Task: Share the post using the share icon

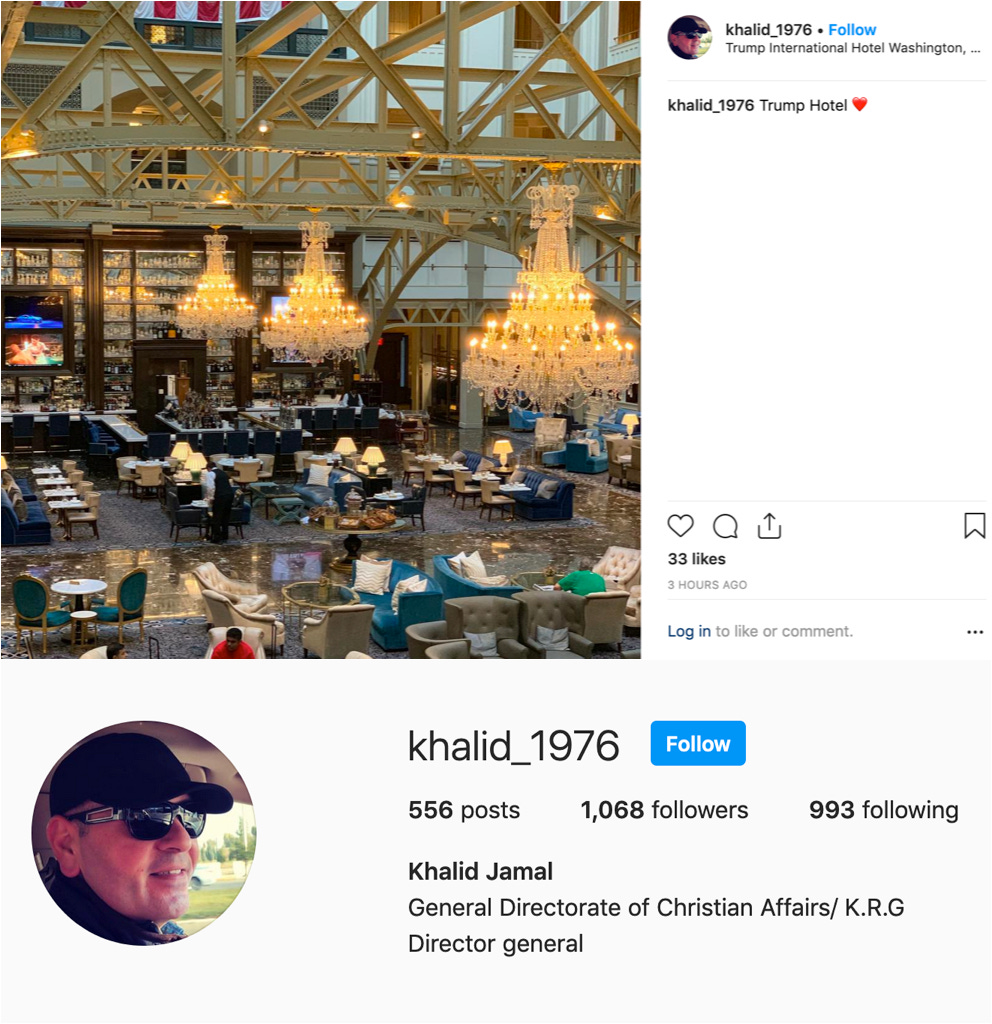Action: [x=769, y=526]
